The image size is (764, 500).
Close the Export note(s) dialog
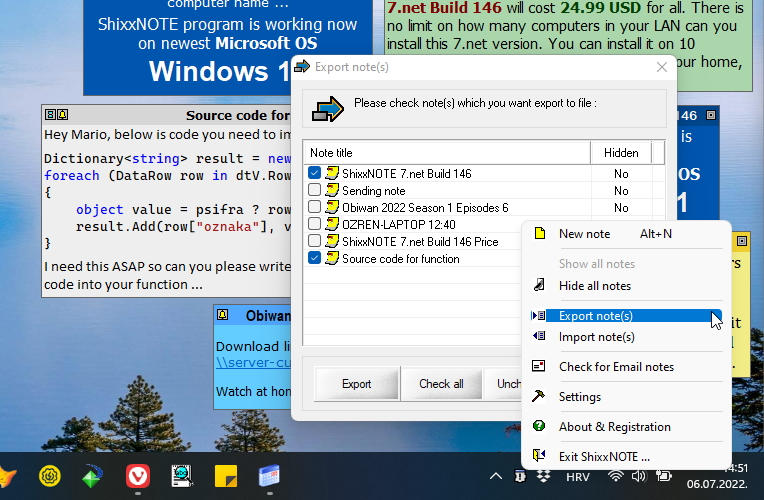[661, 67]
